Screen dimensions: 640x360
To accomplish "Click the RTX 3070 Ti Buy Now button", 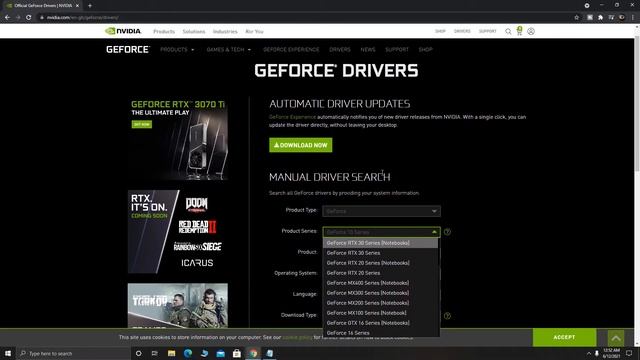I will pyautogui.click(x=142, y=124).
